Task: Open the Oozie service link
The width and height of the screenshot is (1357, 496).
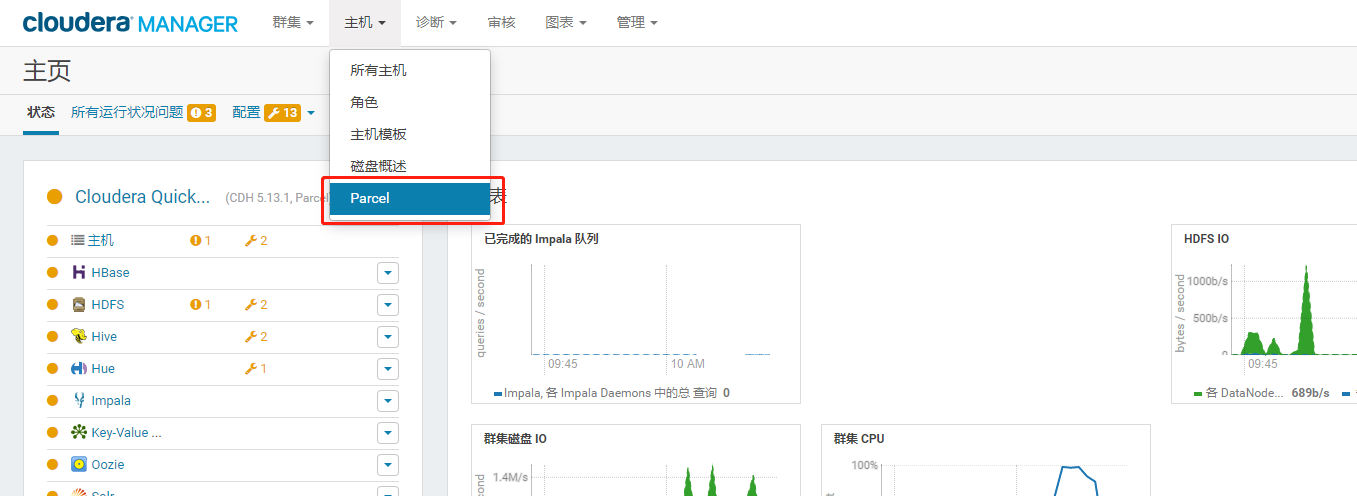Action: 108,464
